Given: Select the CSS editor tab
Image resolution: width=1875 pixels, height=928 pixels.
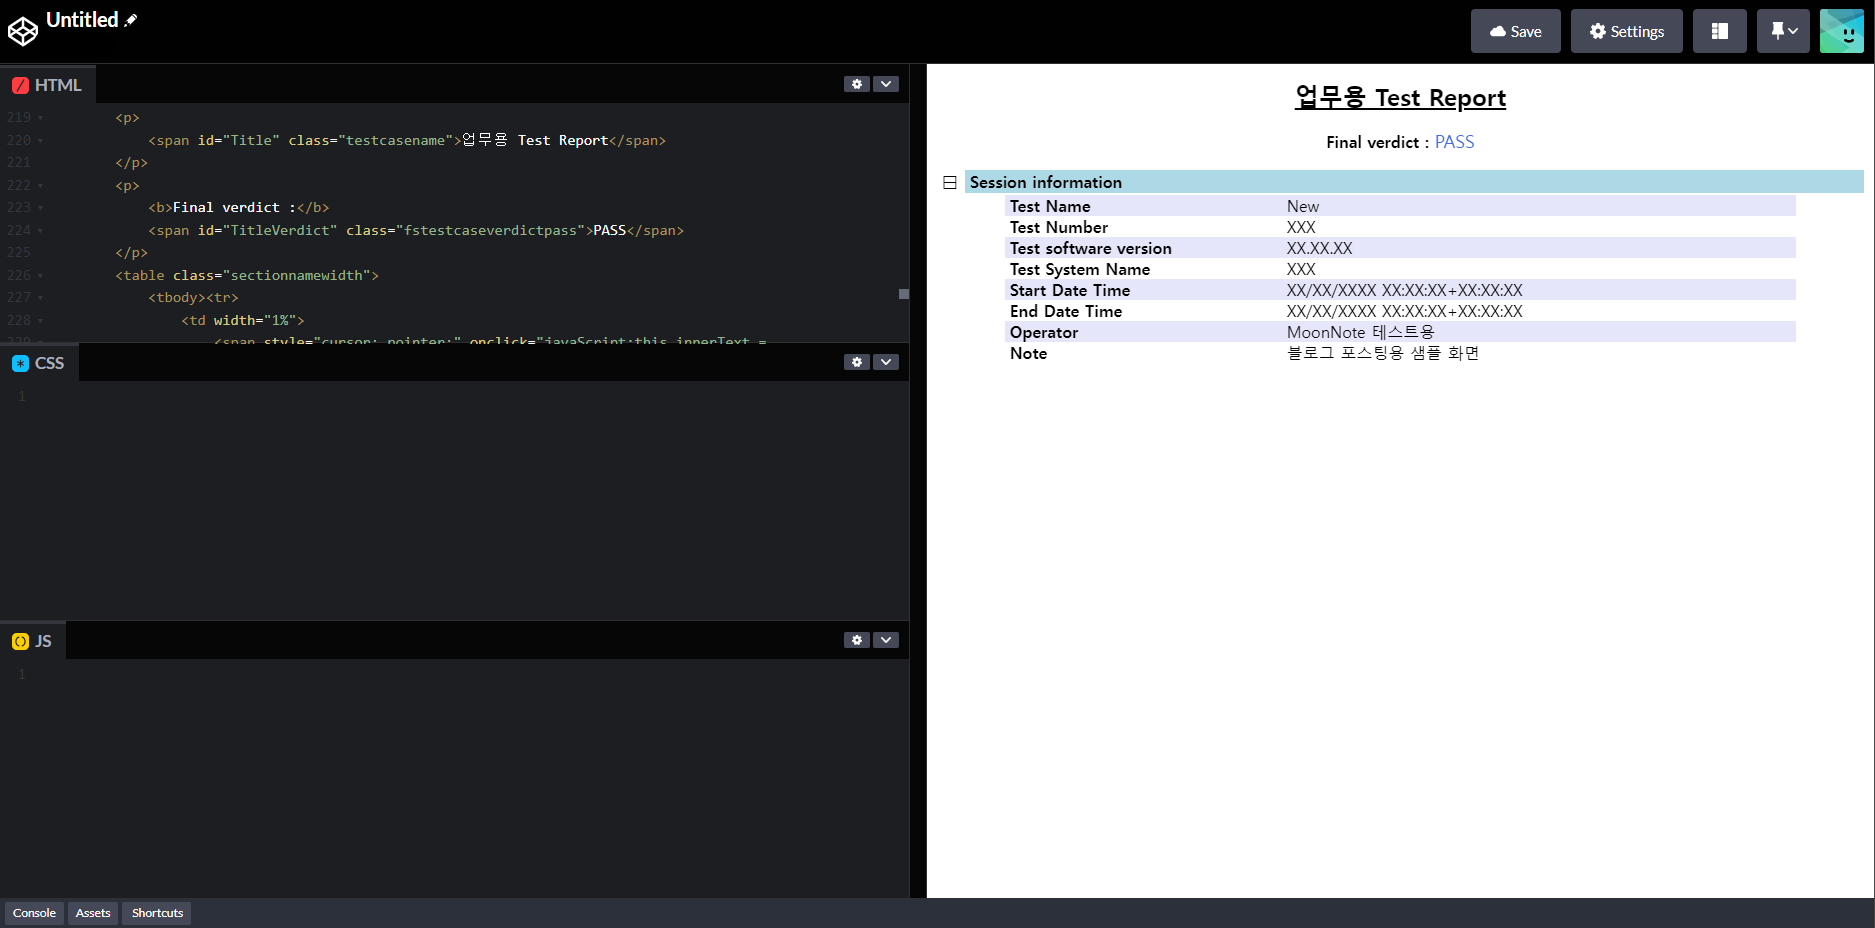Looking at the screenshot, I should click(39, 363).
